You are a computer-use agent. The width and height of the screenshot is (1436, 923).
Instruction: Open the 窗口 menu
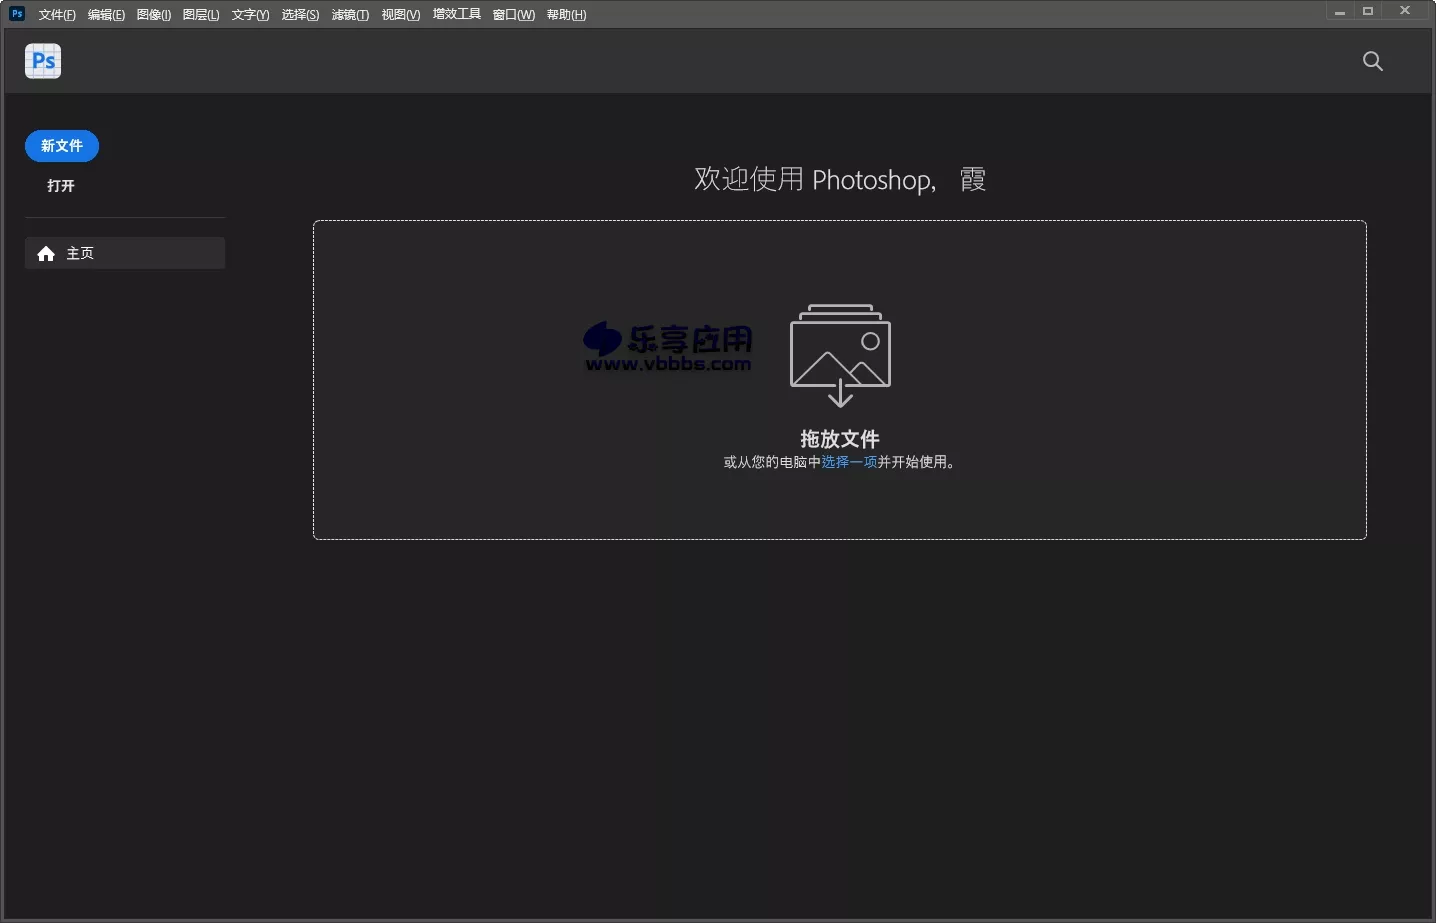pos(513,14)
